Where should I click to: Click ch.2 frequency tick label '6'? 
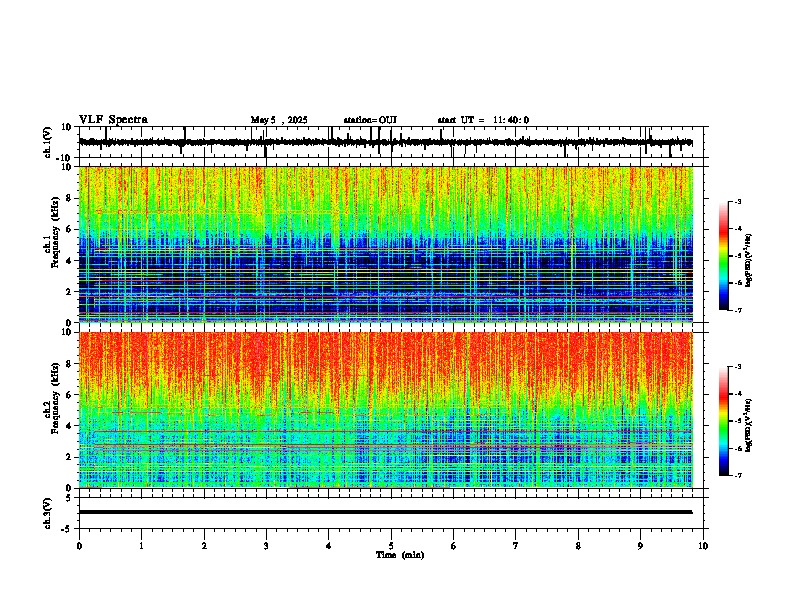click(x=70, y=395)
